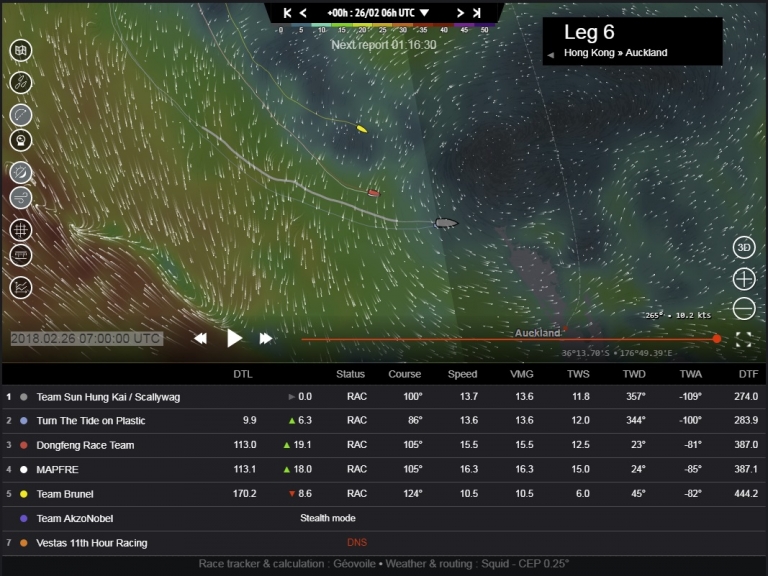
Task: Click the Hong Kong » Auckland route label
Action: pos(615,53)
